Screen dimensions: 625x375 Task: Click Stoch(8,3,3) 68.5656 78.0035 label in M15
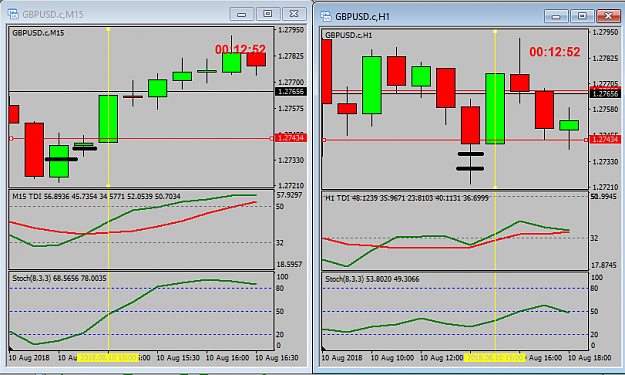coord(59,278)
